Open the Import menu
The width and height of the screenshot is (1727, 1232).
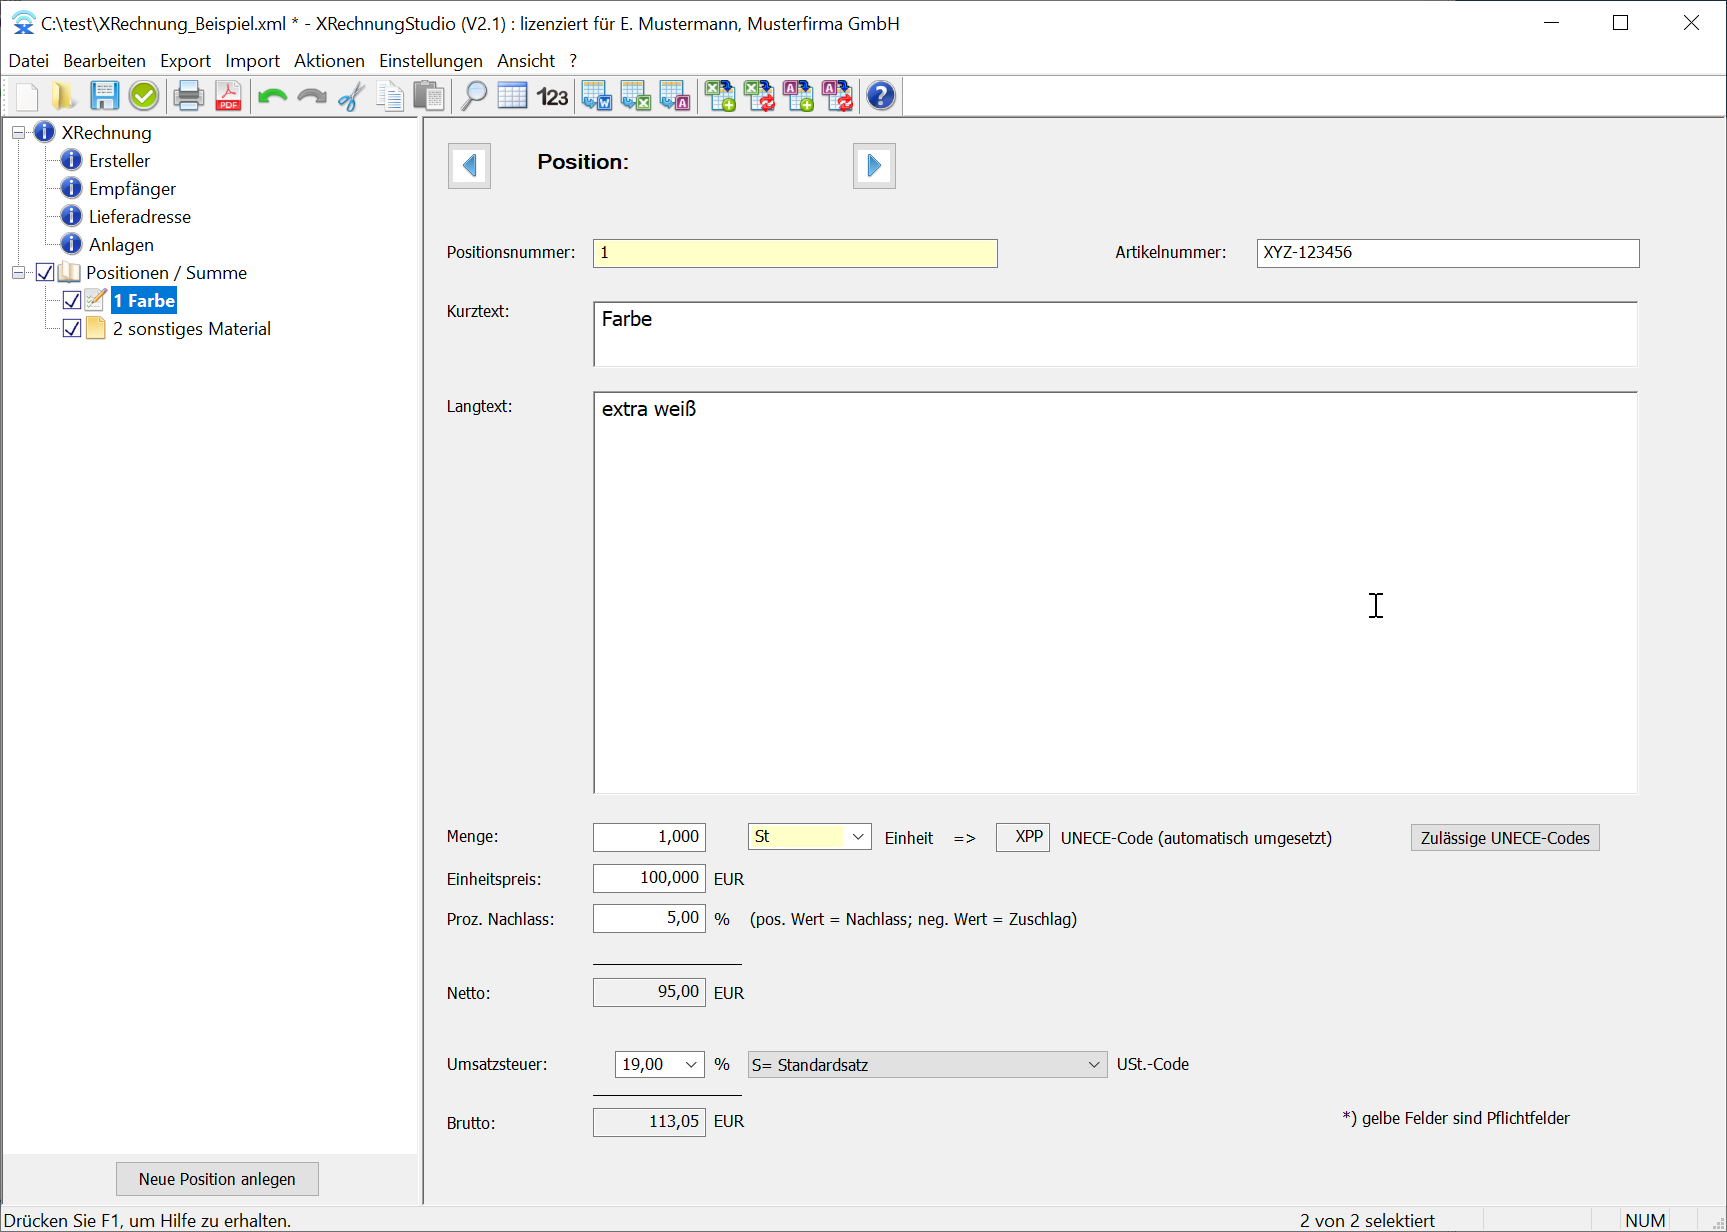[252, 61]
